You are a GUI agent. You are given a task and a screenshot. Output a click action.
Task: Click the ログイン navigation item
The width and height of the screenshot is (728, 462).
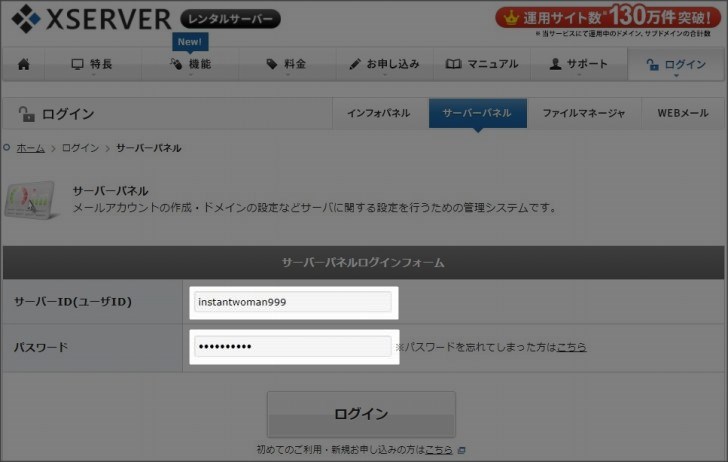677,64
